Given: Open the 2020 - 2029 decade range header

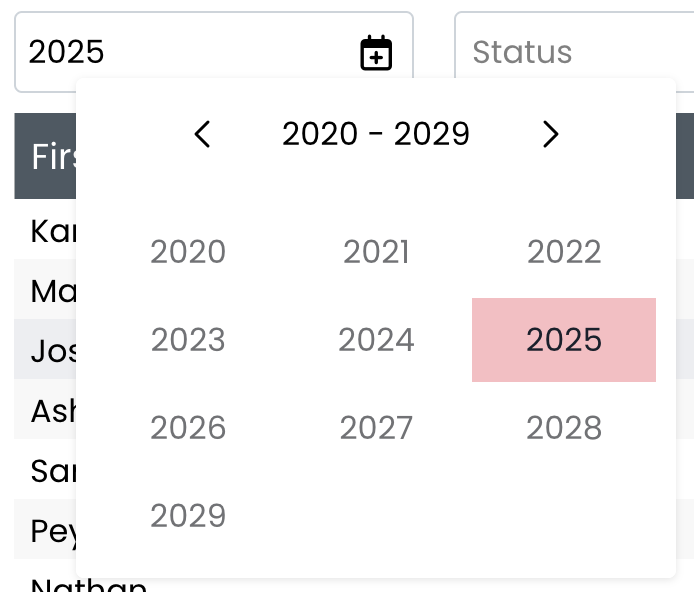Looking at the screenshot, I should pos(376,134).
